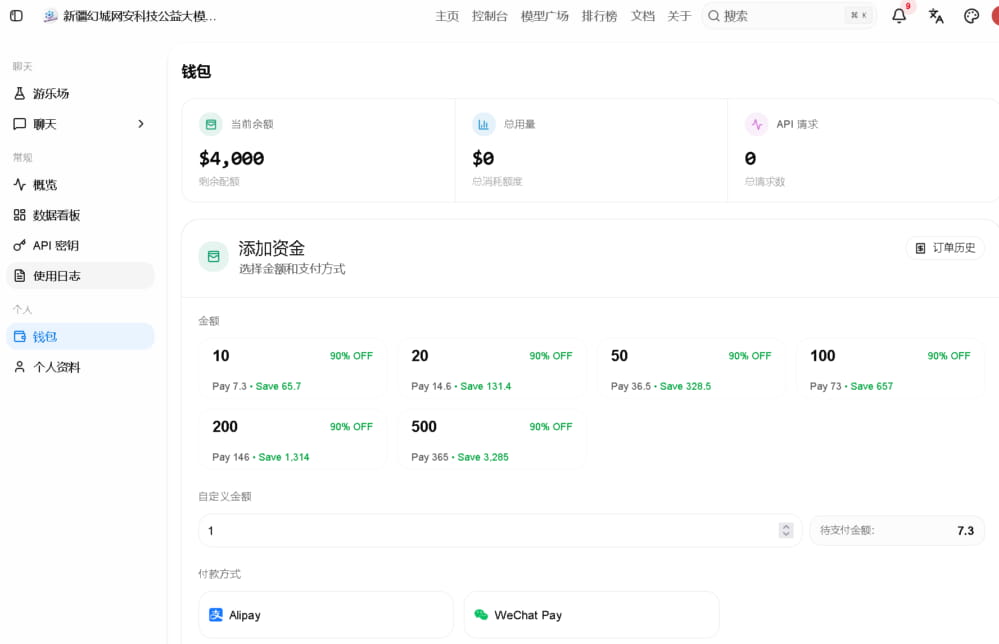Select the 10 amount option
The image size is (999, 644).
coord(292,370)
